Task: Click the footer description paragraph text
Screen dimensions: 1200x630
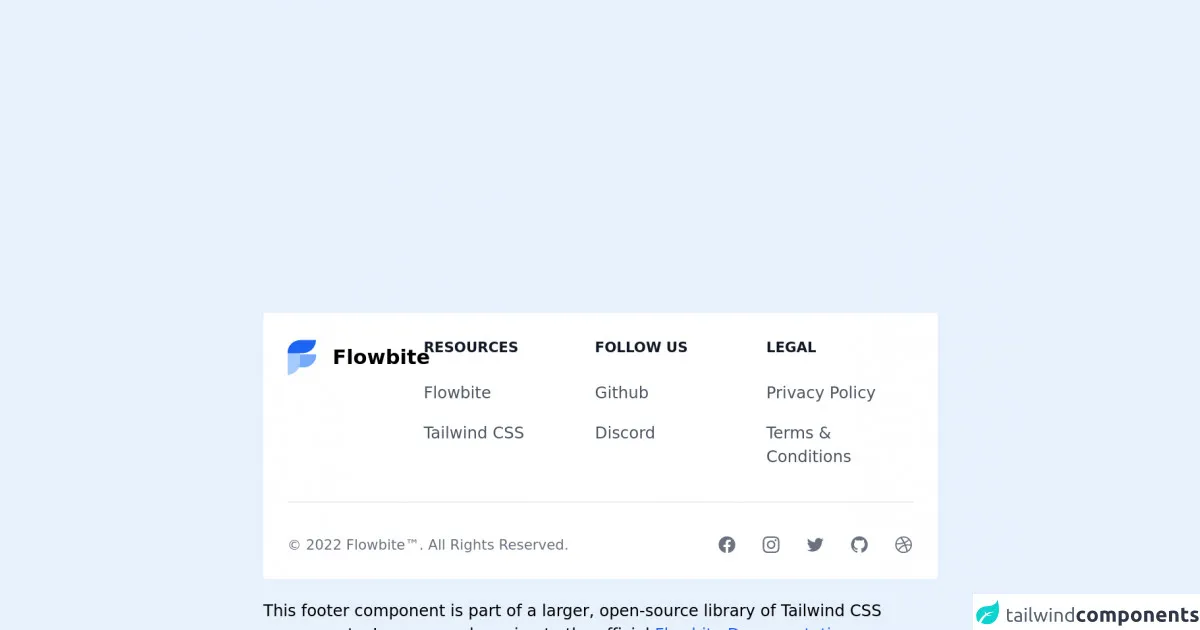Action: (x=572, y=611)
